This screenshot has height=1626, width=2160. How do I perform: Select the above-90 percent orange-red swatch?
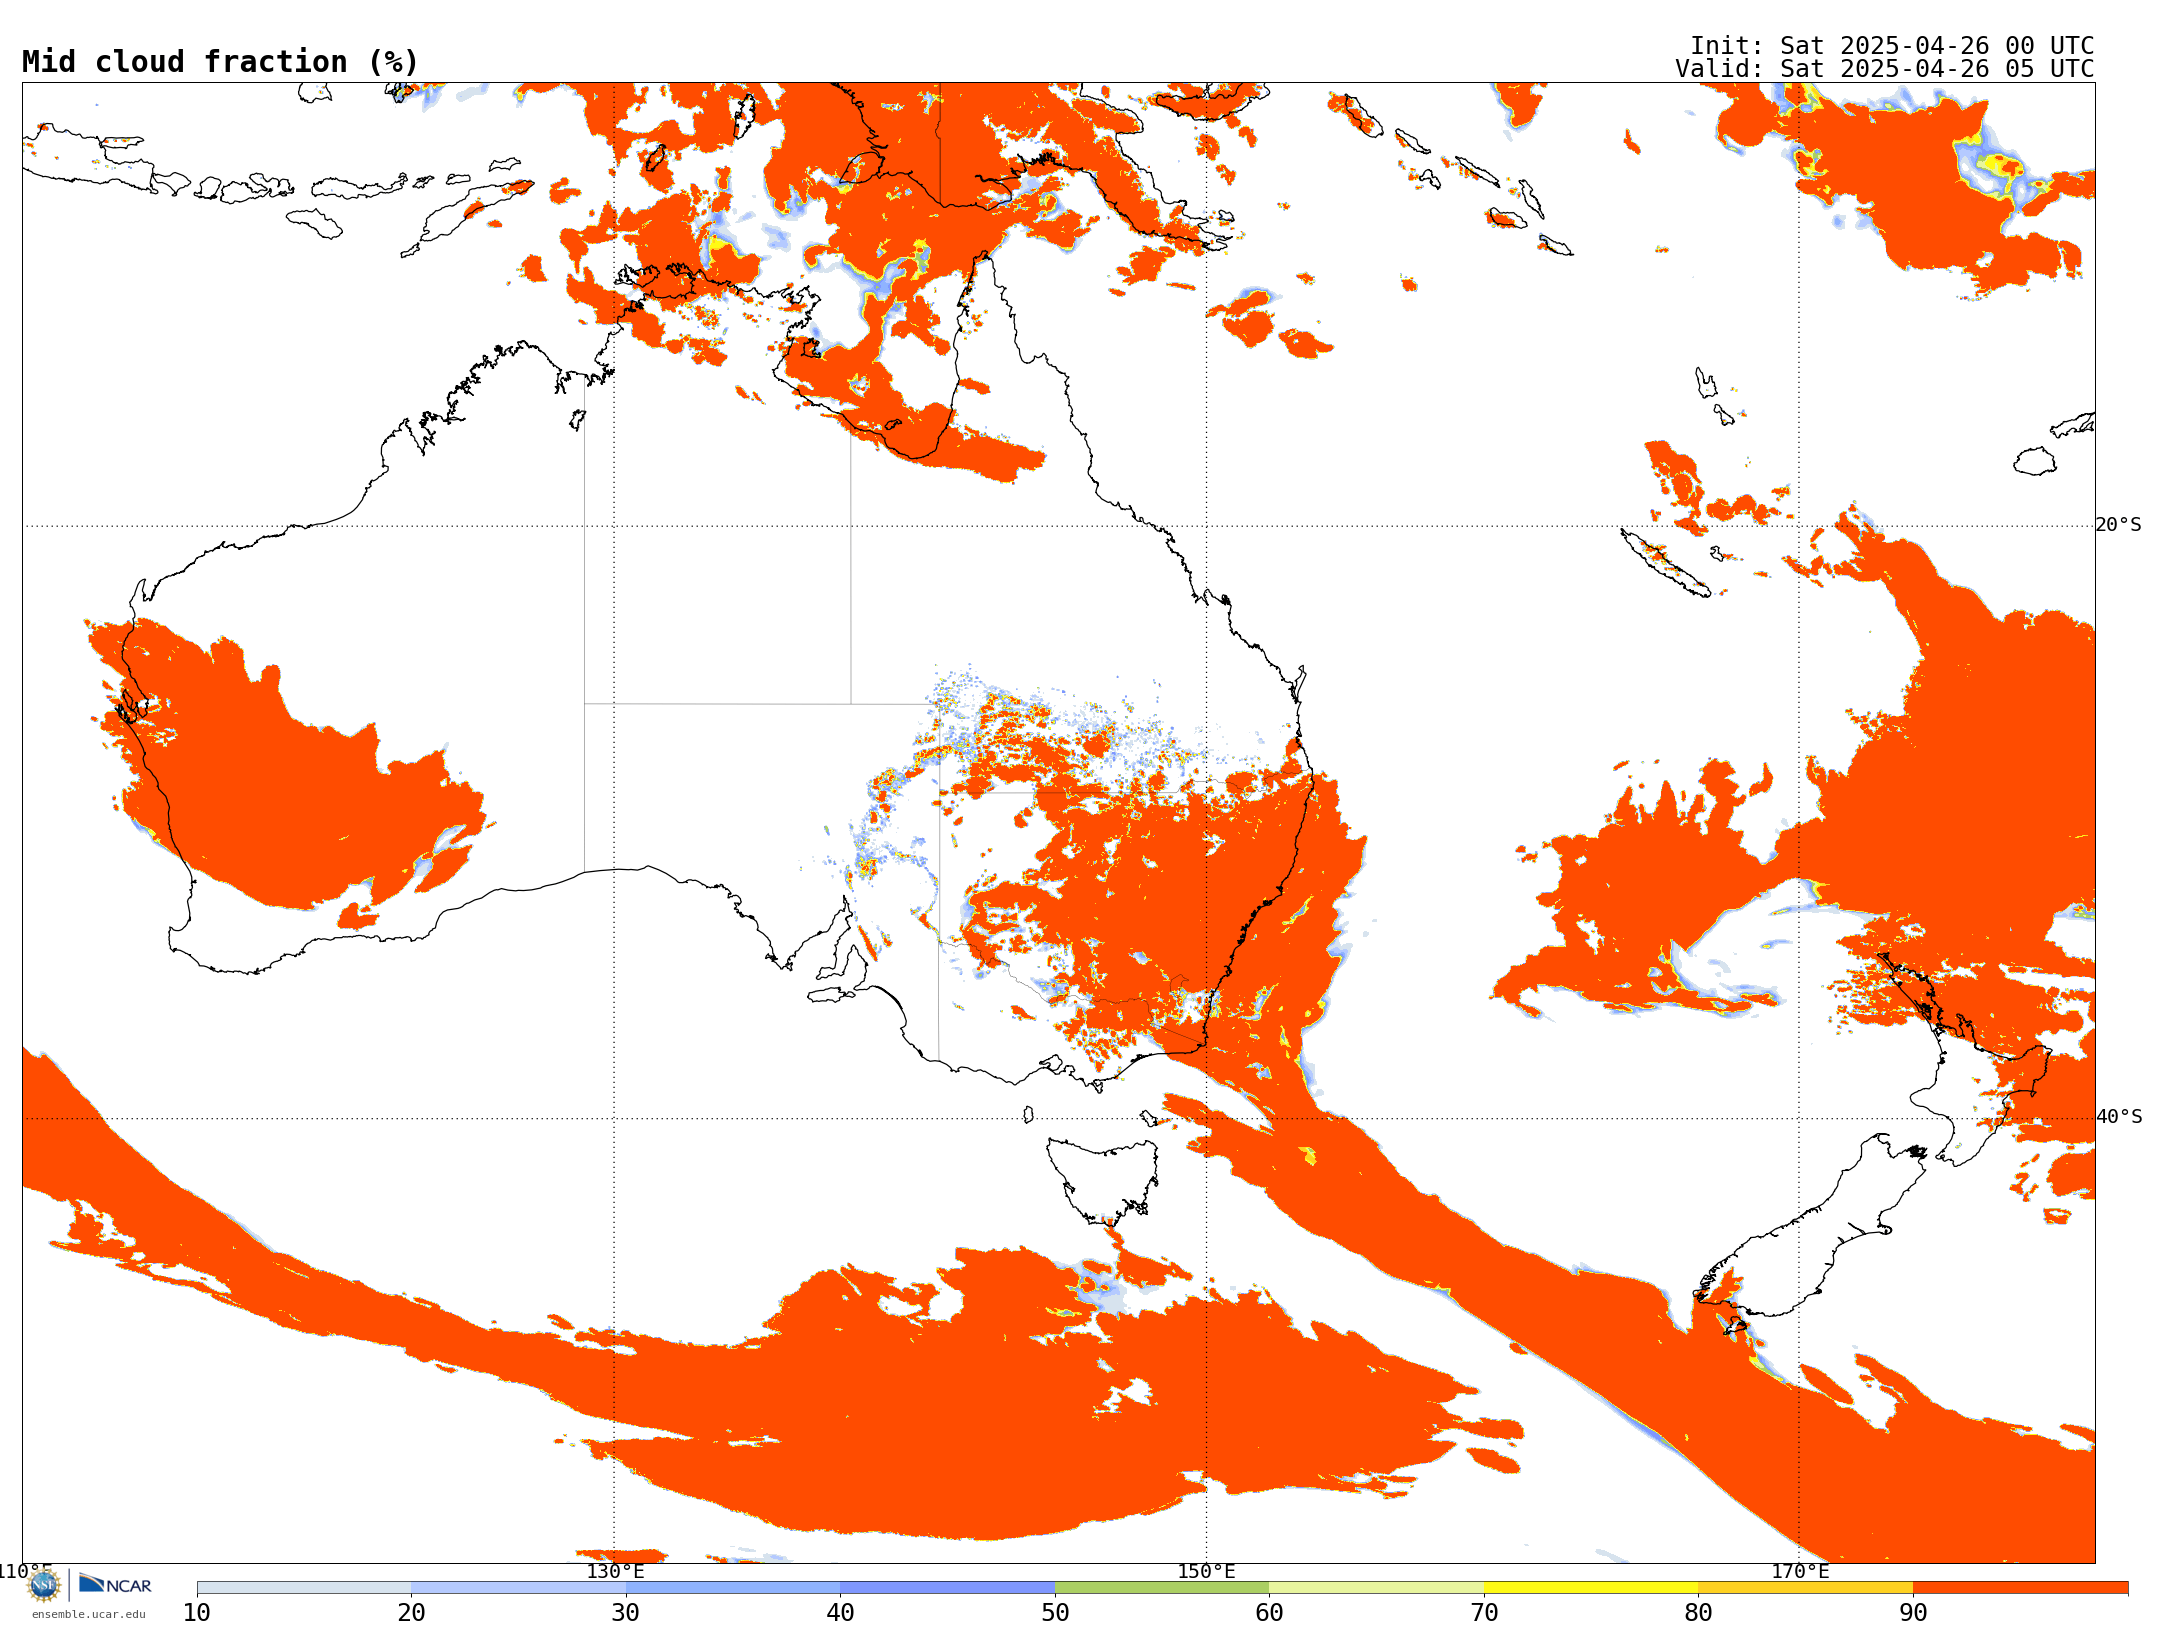tap(2020, 1588)
